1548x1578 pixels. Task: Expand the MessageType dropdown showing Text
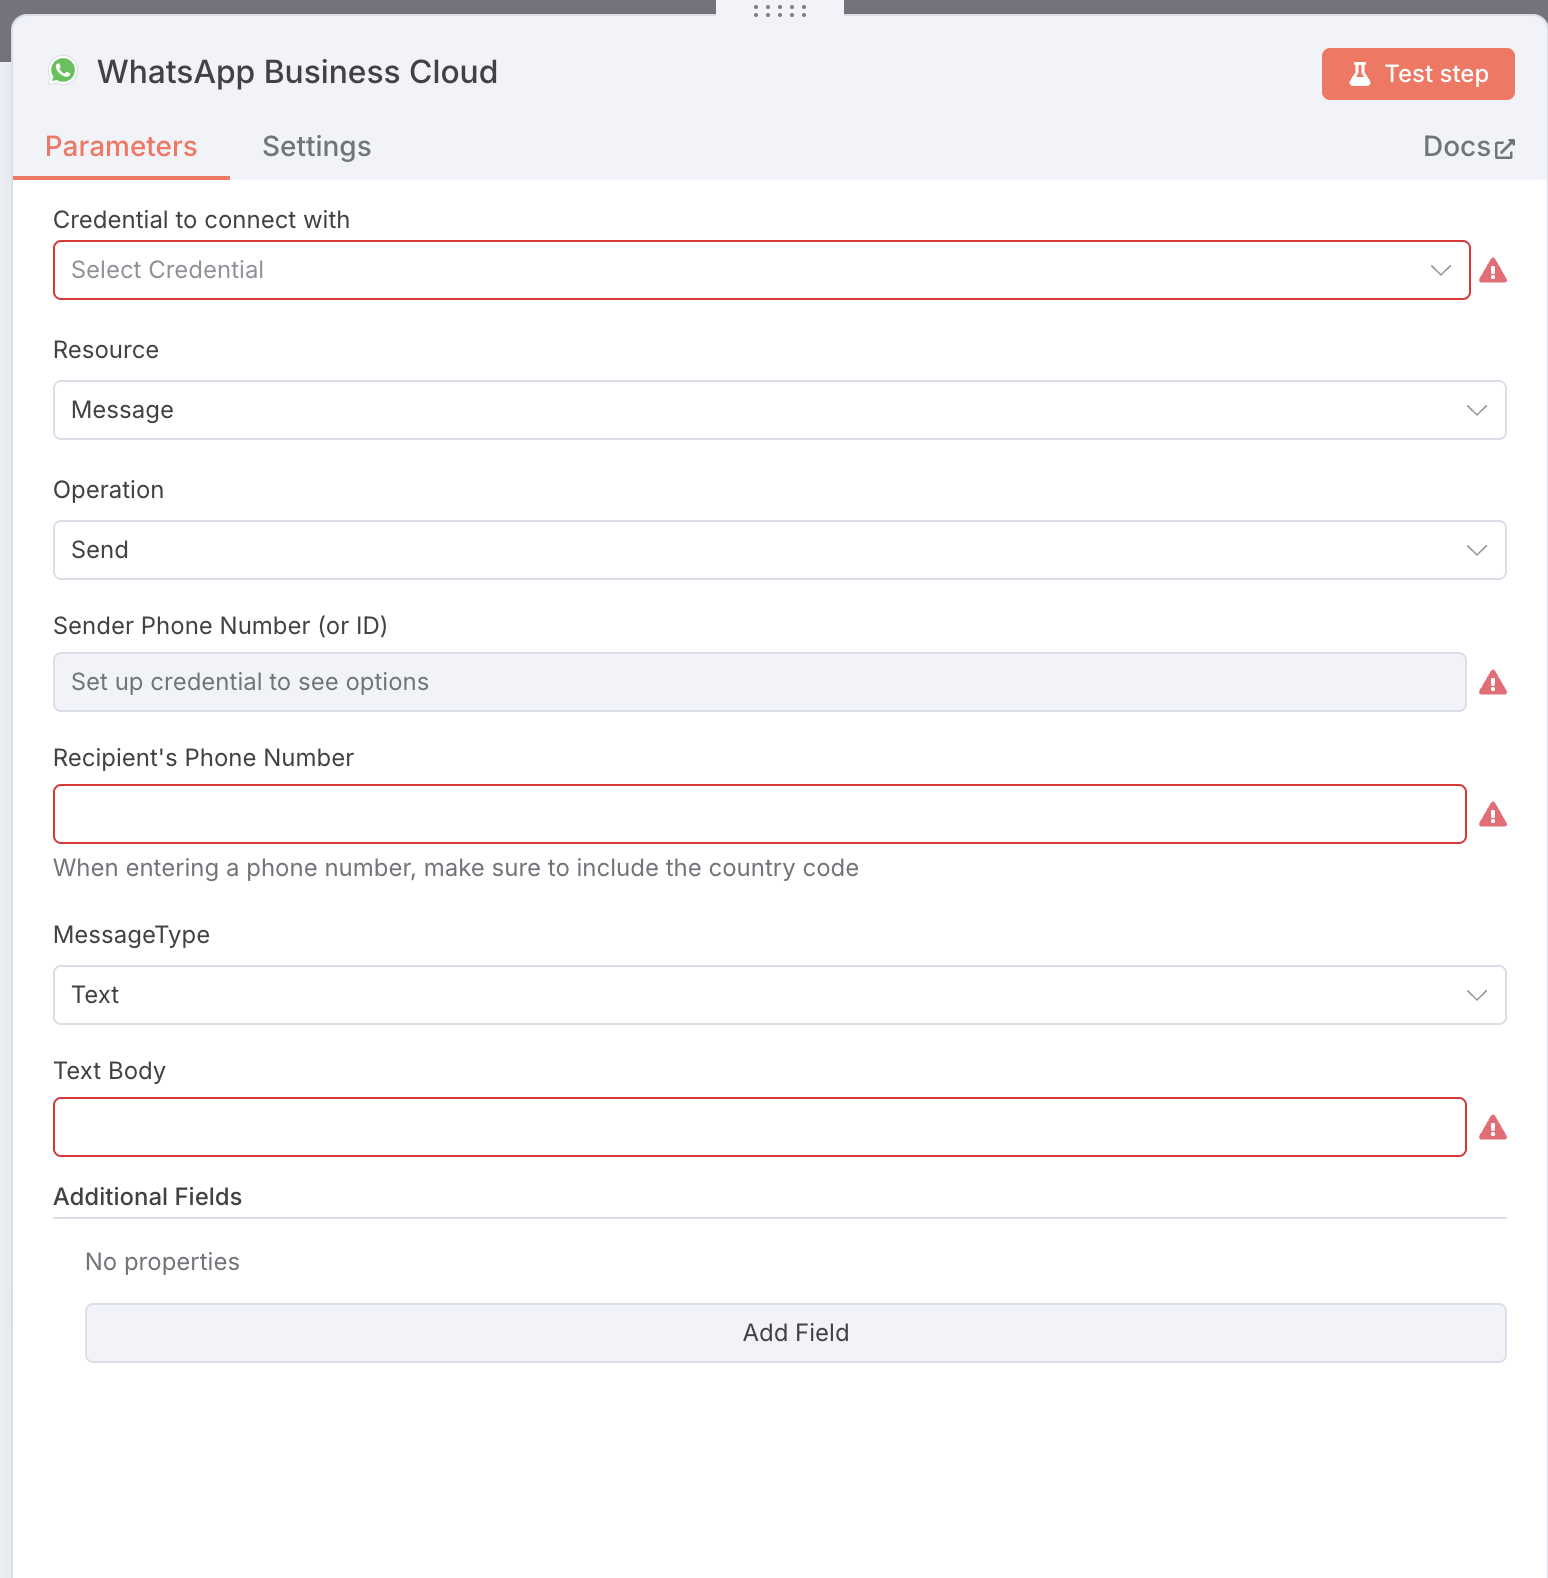[780, 995]
